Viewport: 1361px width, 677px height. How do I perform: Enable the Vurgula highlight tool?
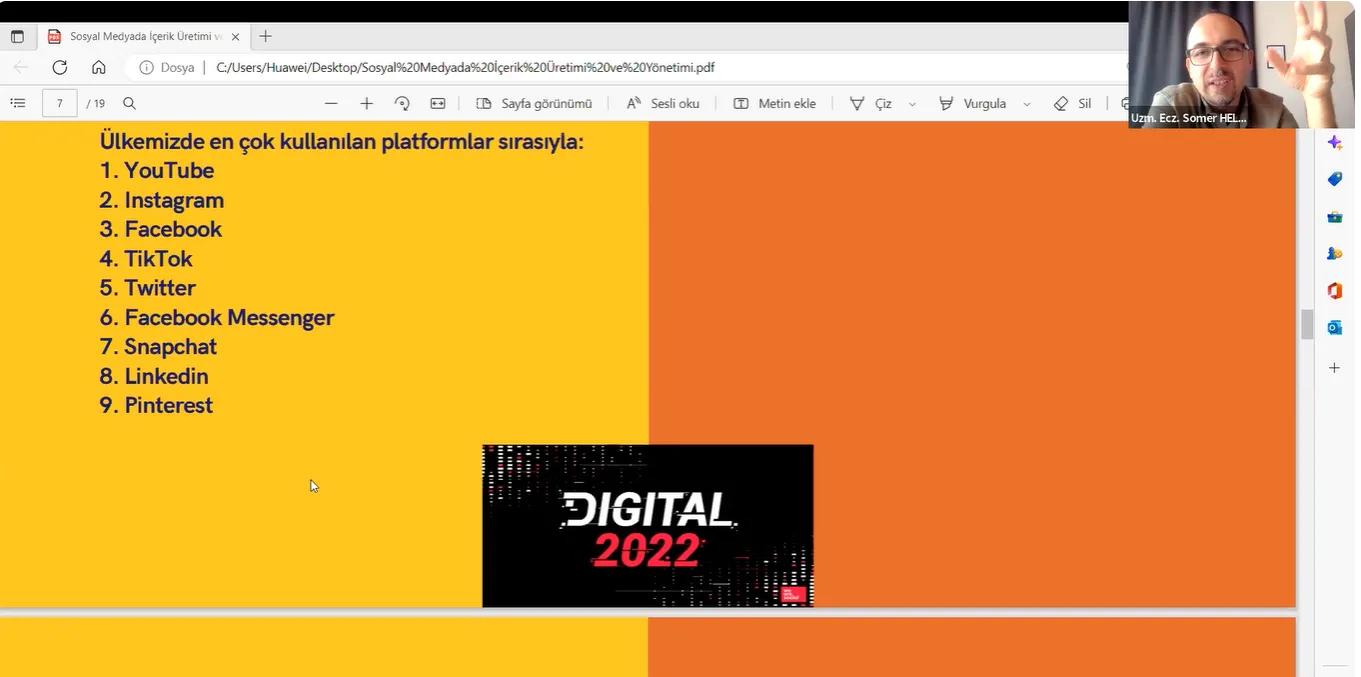(973, 103)
